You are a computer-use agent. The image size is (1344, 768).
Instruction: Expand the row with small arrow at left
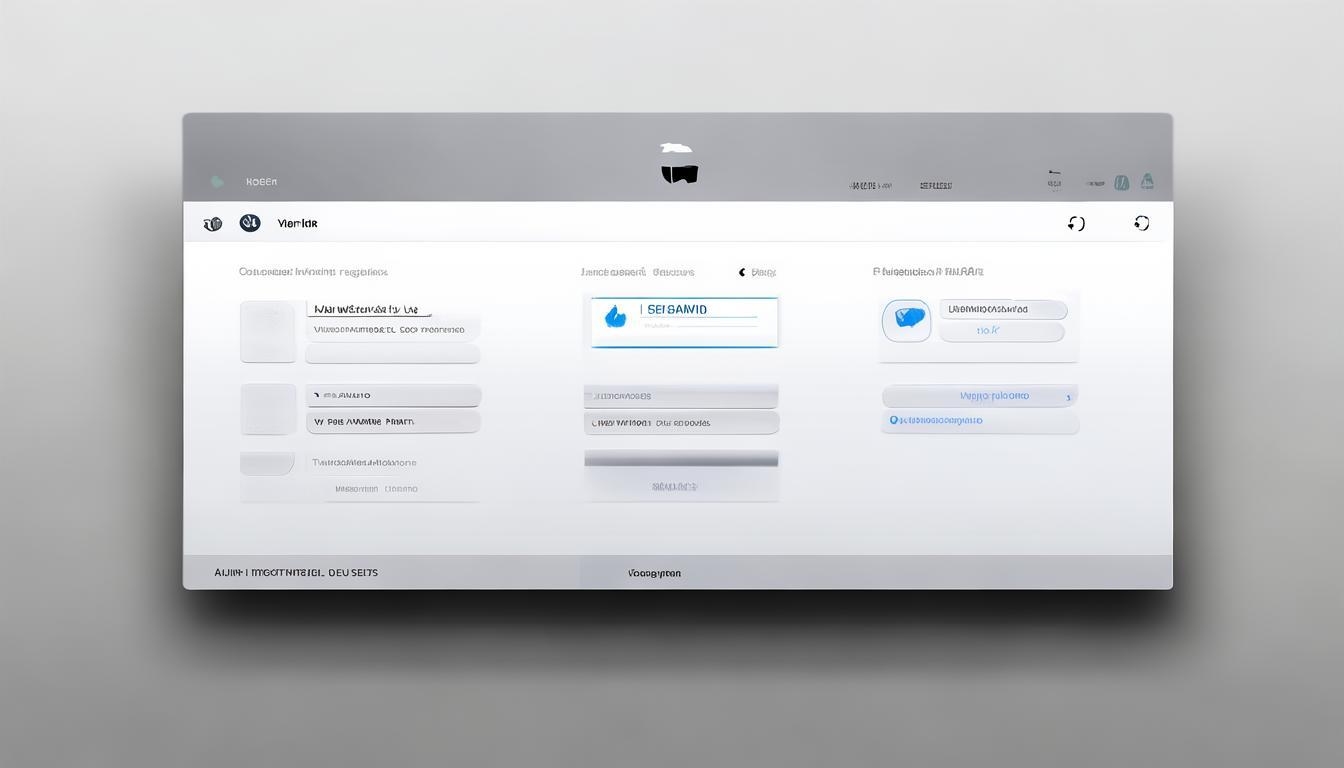point(393,395)
